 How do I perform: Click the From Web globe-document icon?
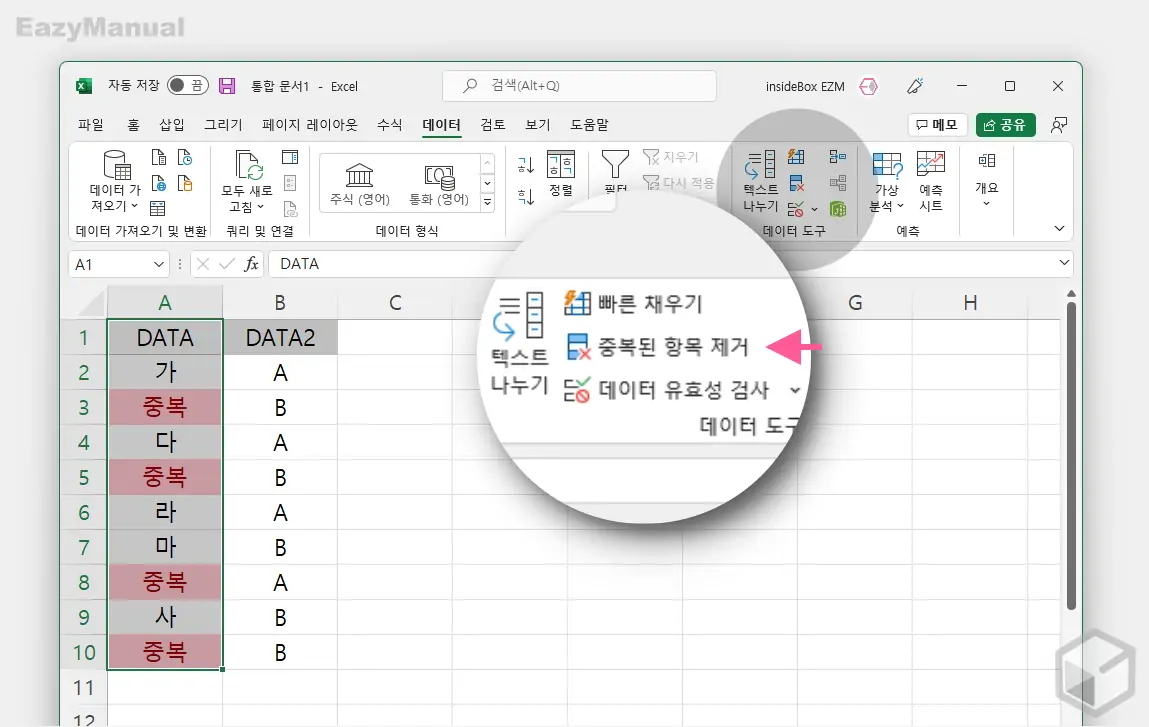[158, 183]
